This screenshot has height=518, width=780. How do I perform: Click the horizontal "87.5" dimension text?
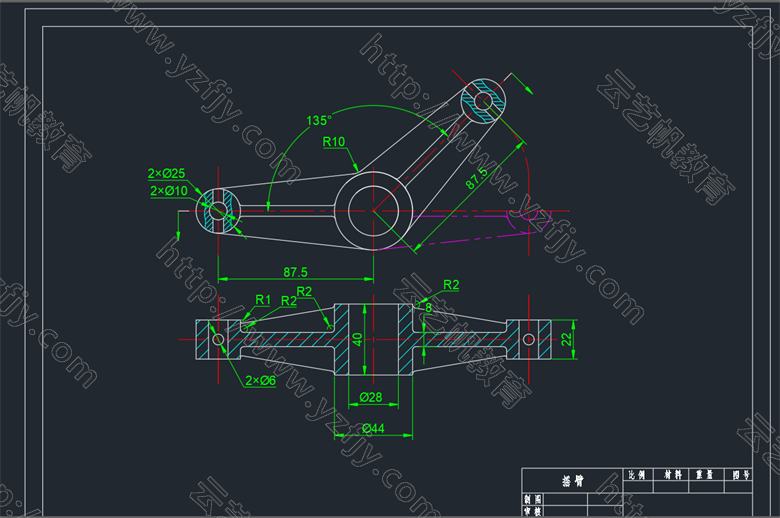click(x=295, y=272)
